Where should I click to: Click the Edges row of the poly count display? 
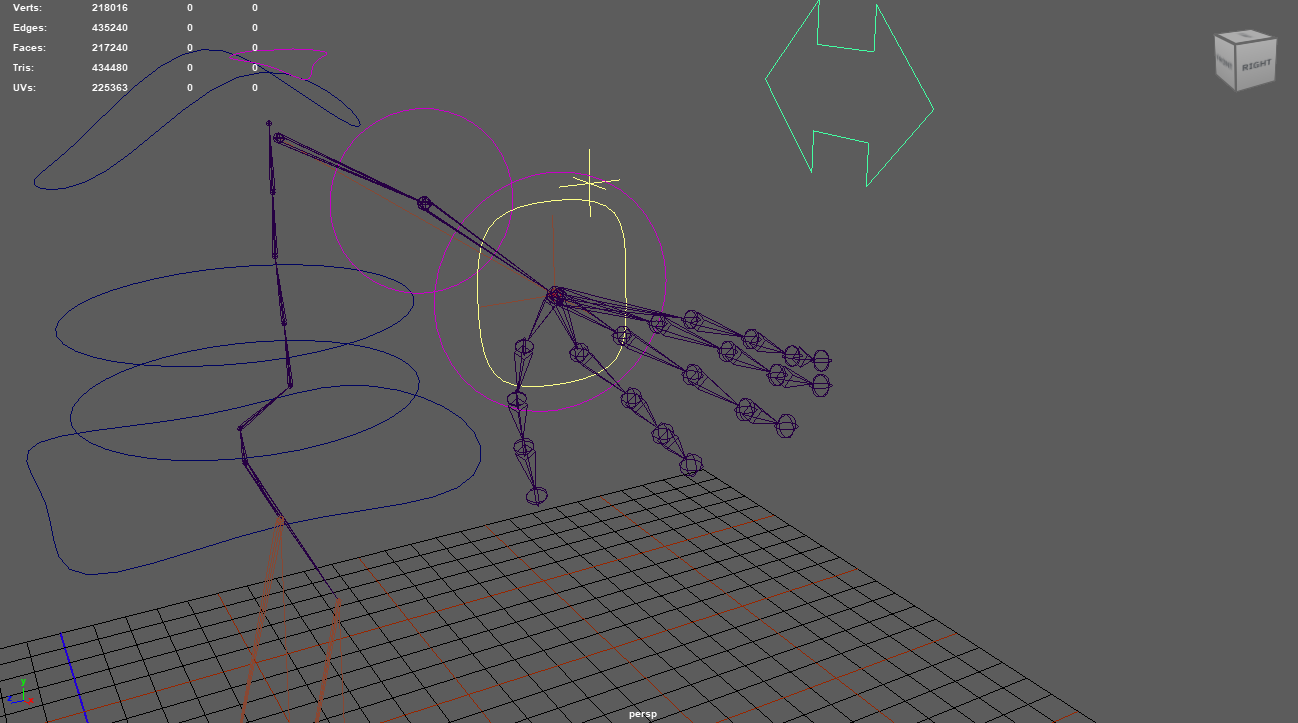click(110, 27)
